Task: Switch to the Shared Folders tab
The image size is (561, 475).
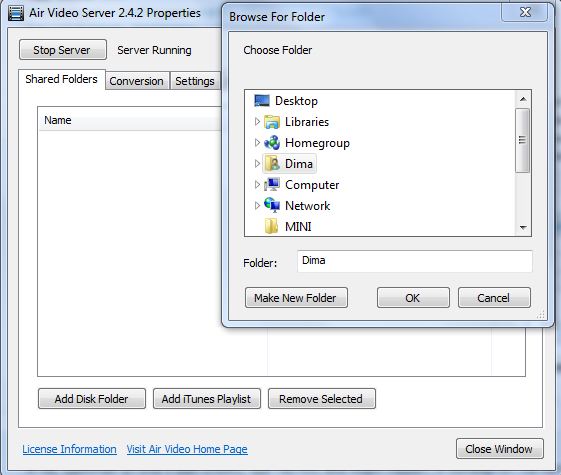Action: [62, 79]
